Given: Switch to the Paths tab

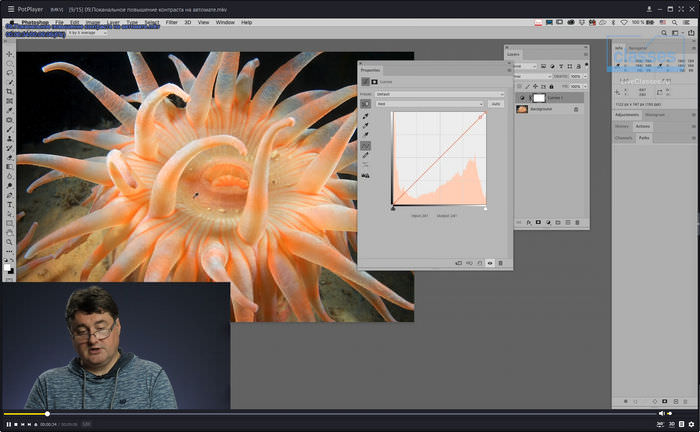Looking at the screenshot, I should click(x=644, y=137).
